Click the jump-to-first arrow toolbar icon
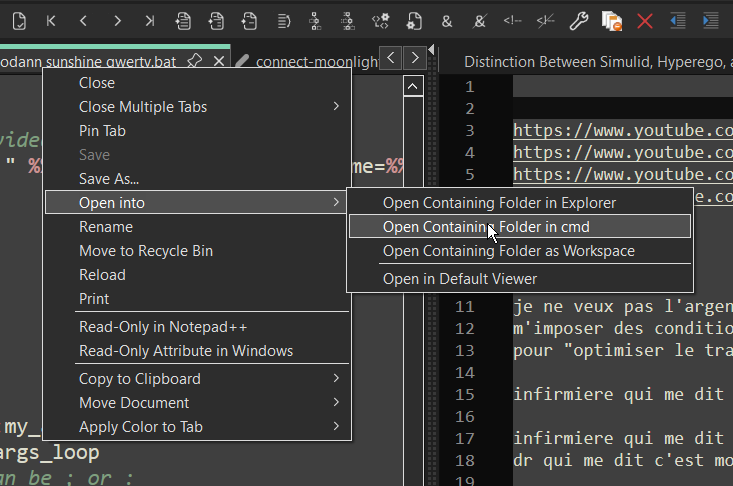733x486 pixels. [x=51, y=20]
